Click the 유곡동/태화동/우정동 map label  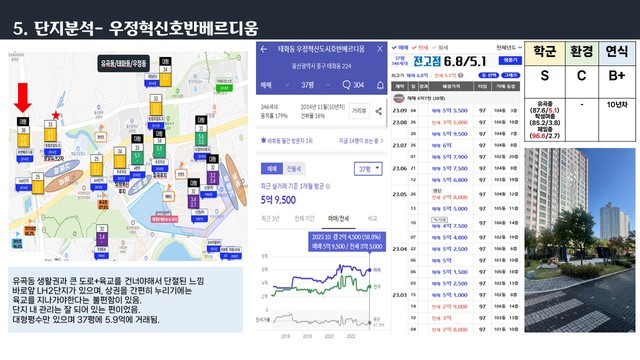[124, 63]
